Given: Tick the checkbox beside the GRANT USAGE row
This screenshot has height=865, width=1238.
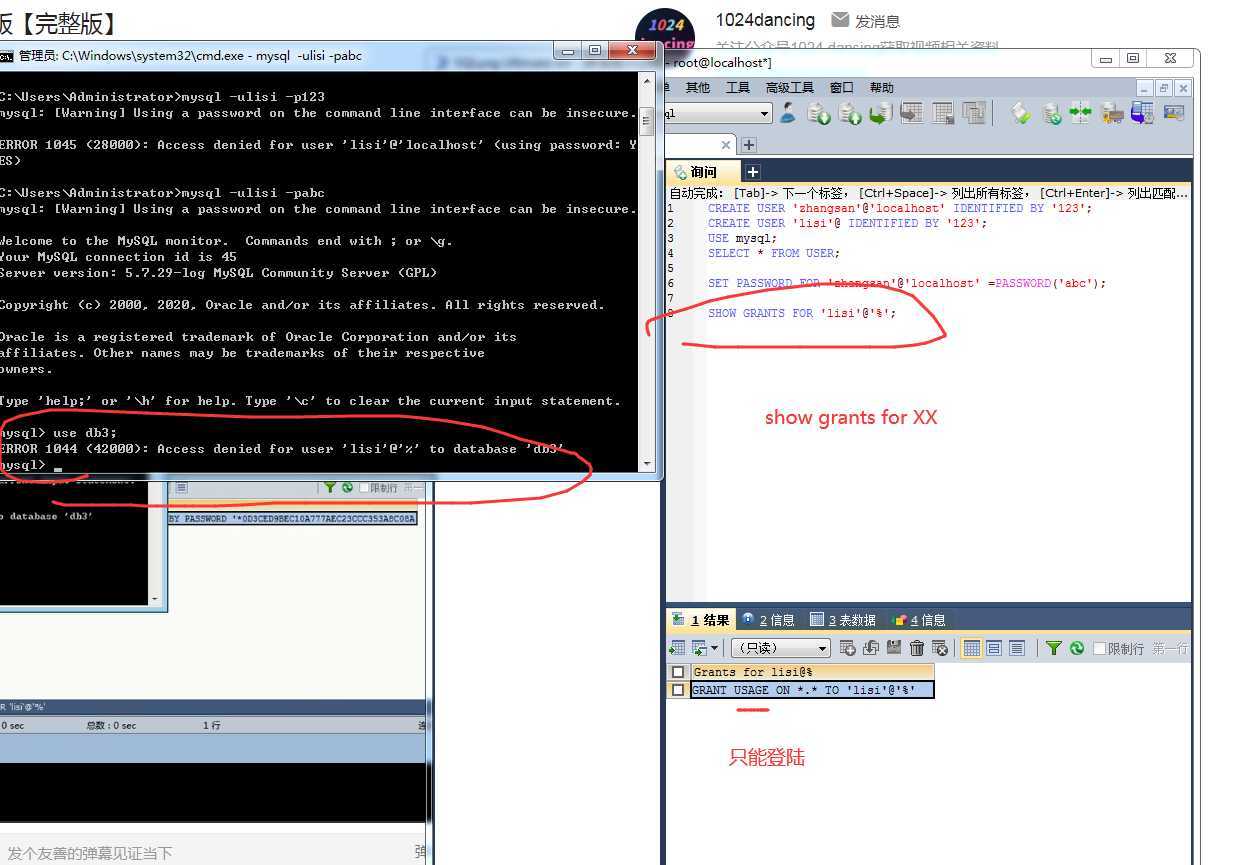Looking at the screenshot, I should (x=679, y=690).
